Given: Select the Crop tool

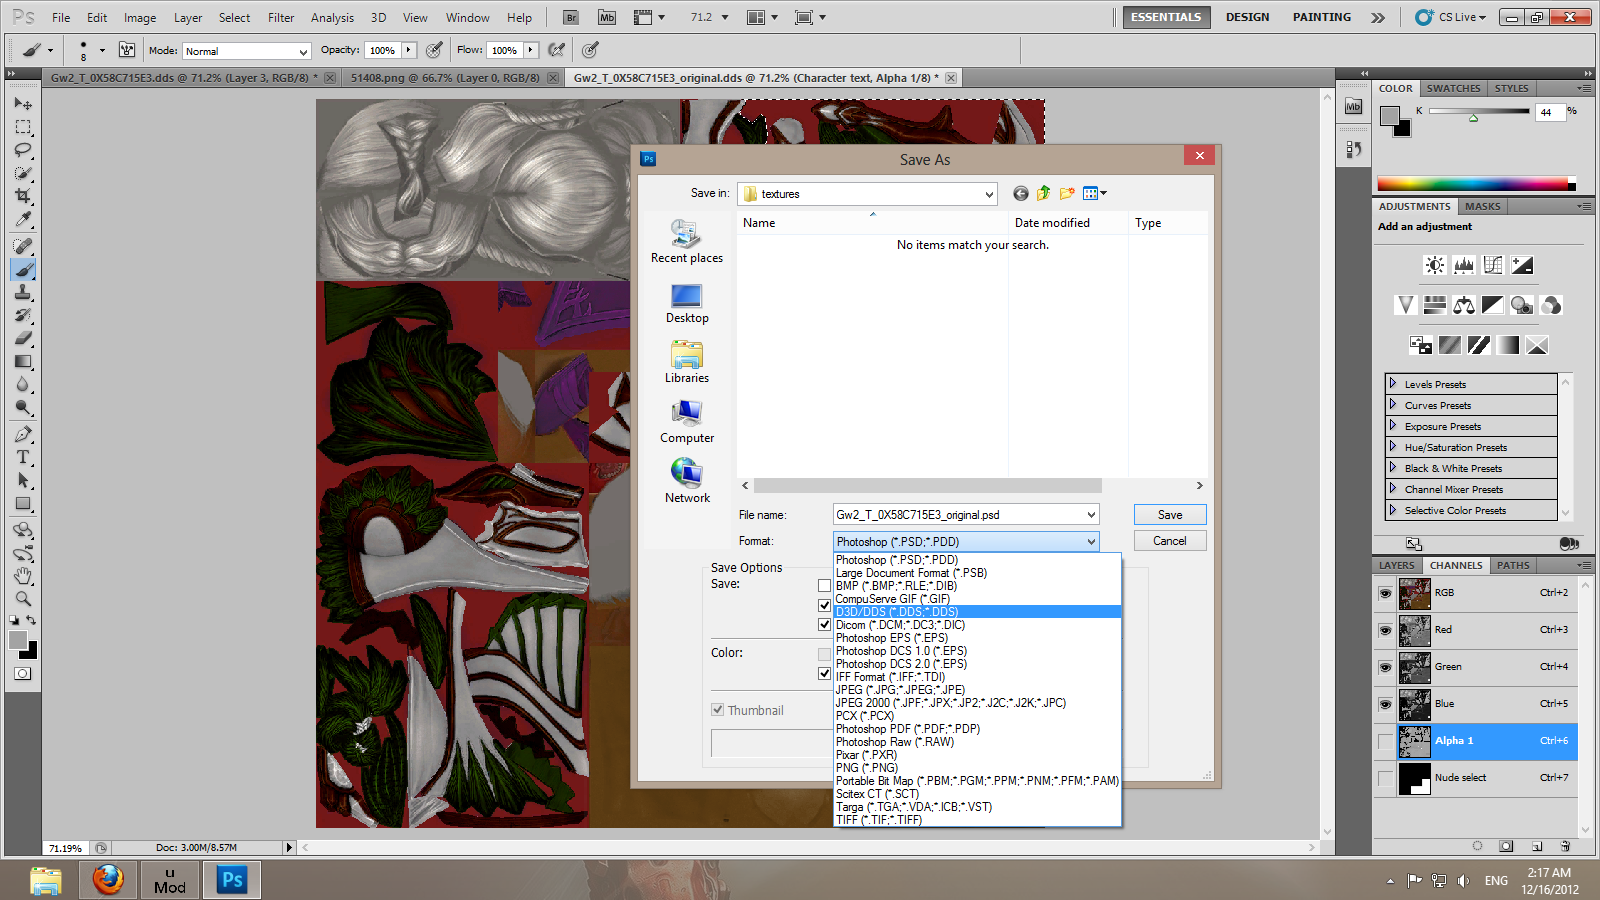Looking at the screenshot, I should (23, 196).
